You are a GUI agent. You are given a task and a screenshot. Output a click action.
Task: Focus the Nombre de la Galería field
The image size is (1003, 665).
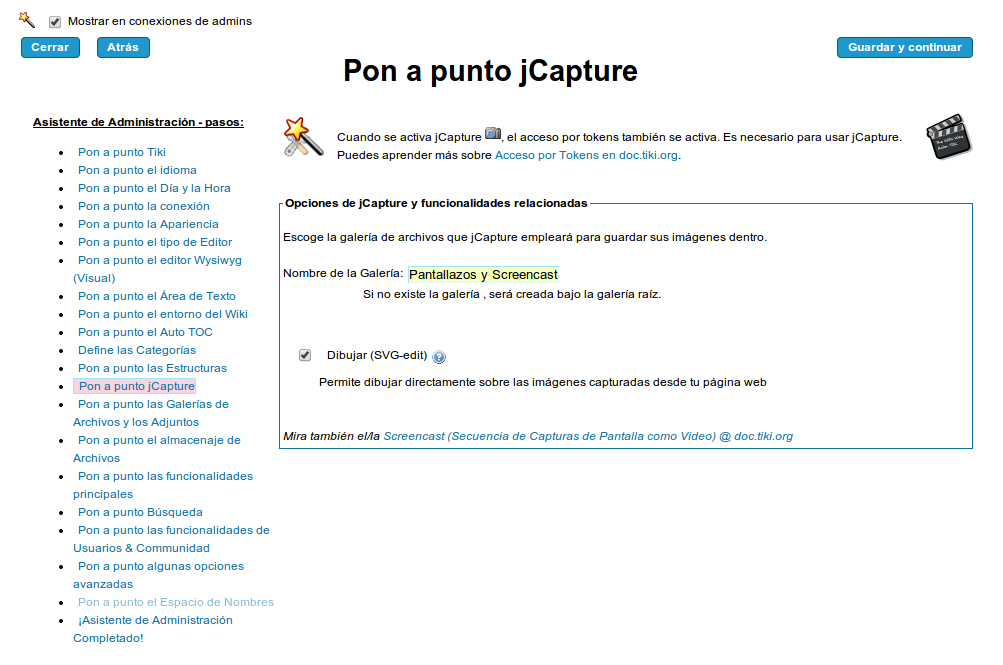483,274
